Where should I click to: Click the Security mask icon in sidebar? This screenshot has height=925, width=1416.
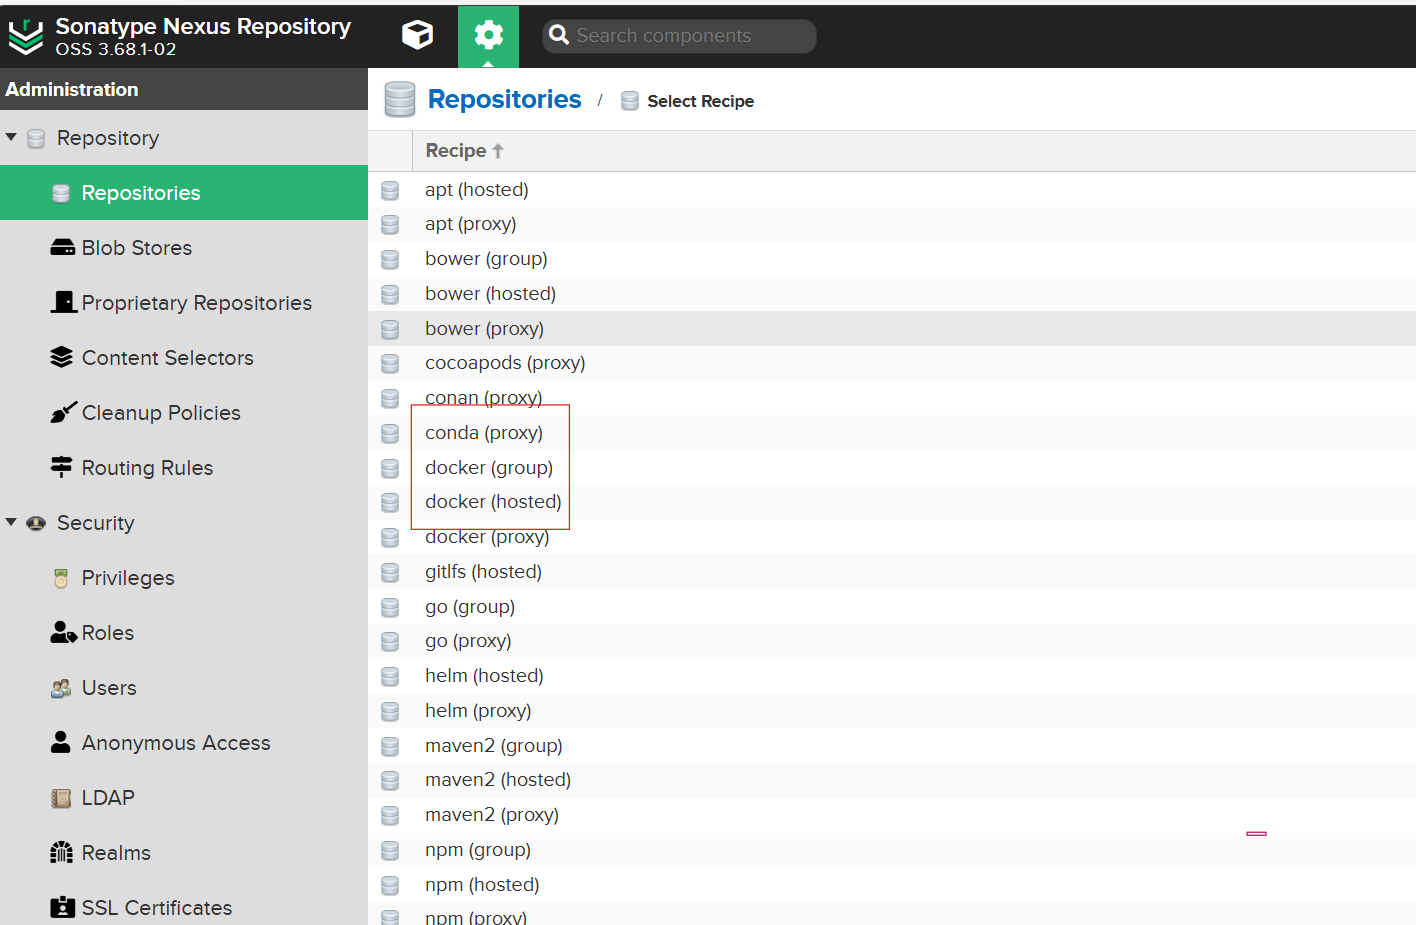36,523
